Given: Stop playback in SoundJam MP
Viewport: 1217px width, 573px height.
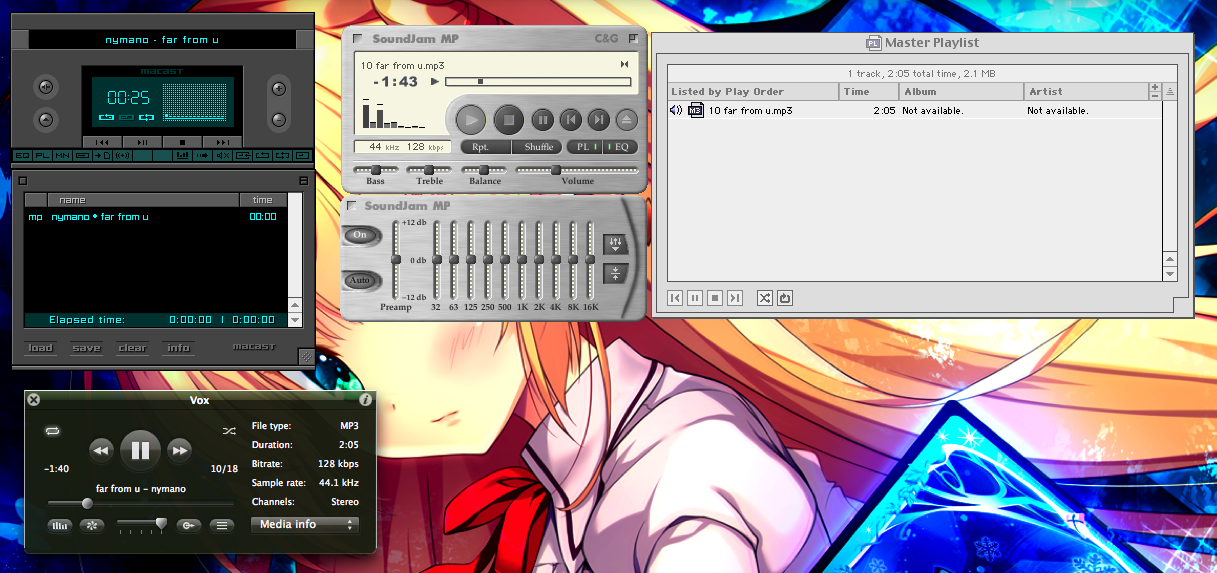Looking at the screenshot, I should point(508,120).
